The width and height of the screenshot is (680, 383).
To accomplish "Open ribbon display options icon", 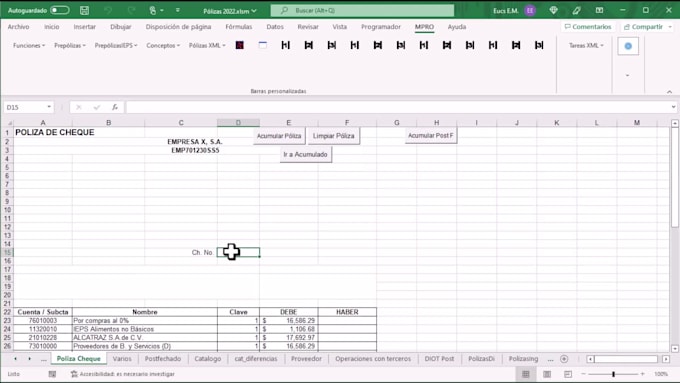I will (x=599, y=10).
